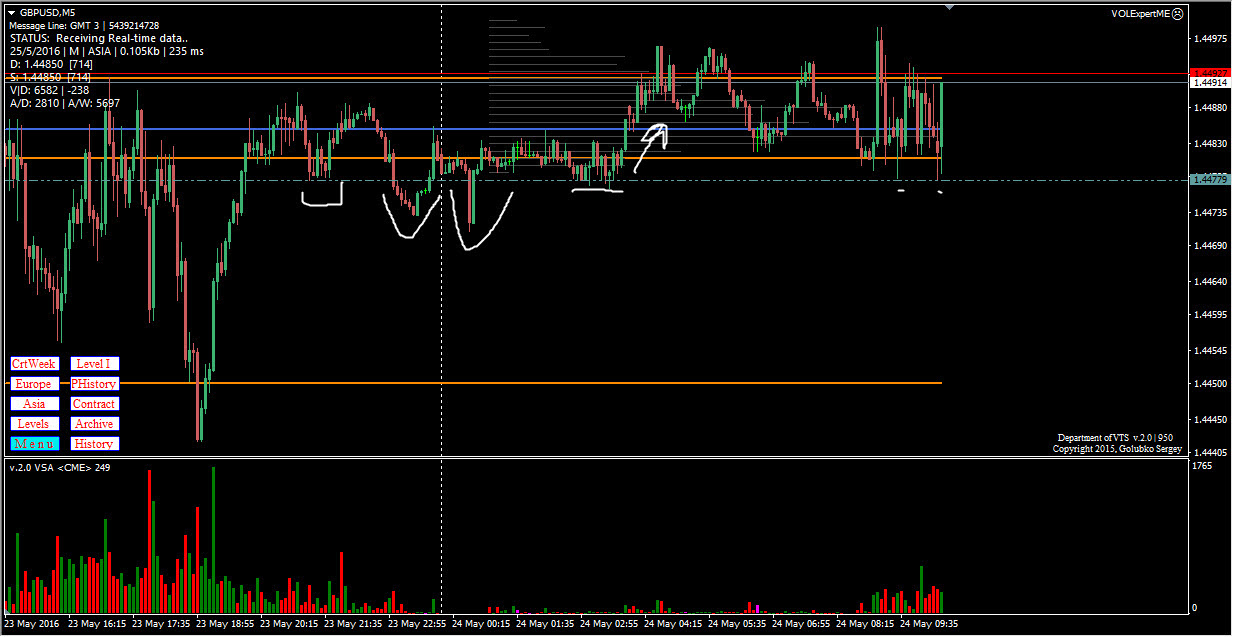Click the "25/5/2016 | M | ASIA" info line
Screen dimensions: 1233x637
pos(107,51)
